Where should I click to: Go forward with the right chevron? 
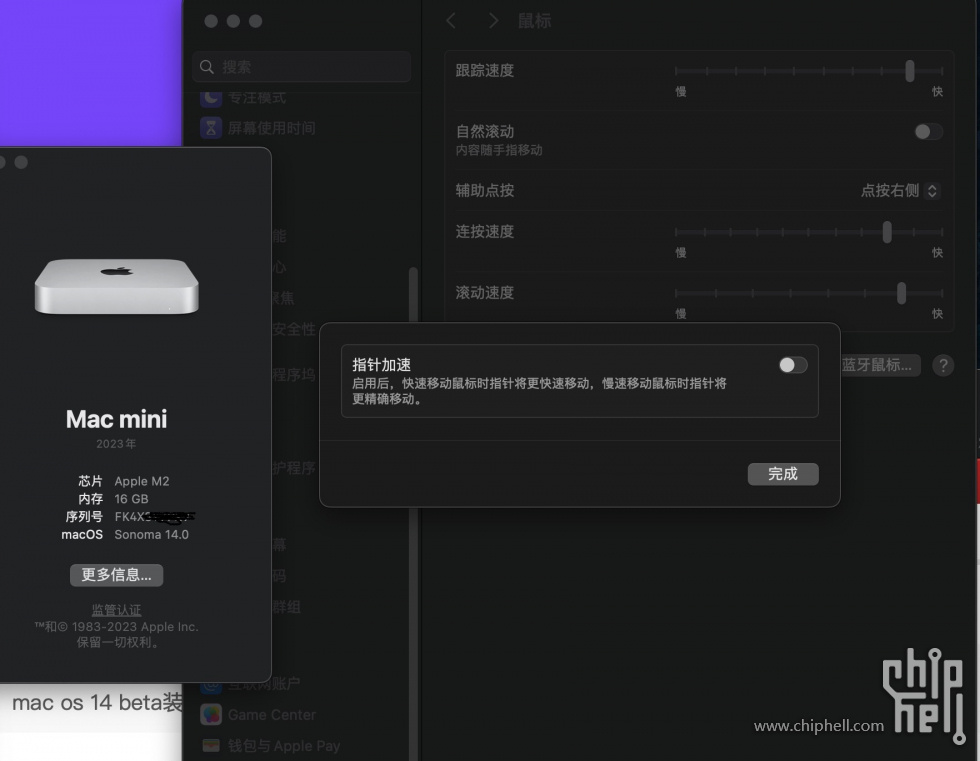493,21
